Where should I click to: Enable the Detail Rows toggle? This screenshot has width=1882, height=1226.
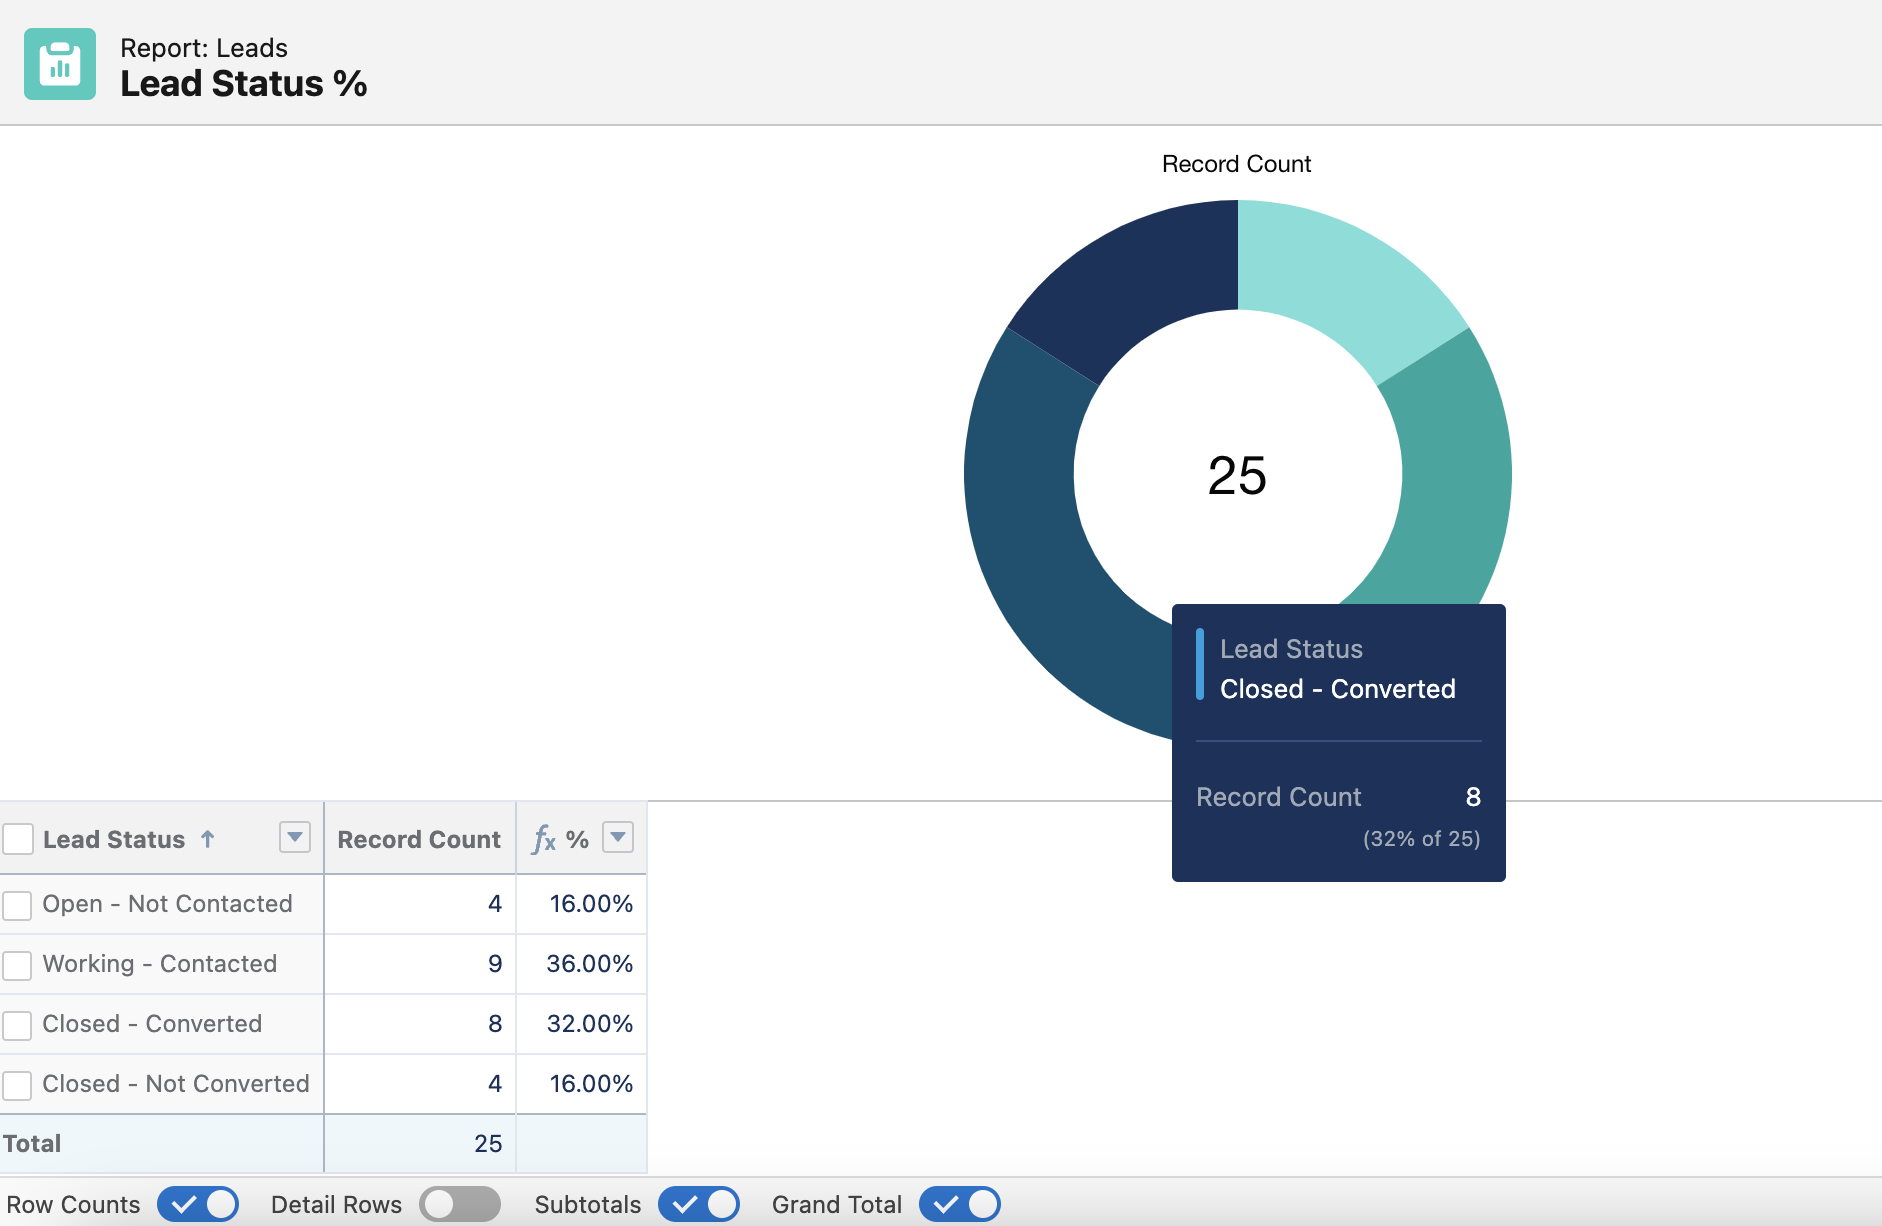(460, 1204)
